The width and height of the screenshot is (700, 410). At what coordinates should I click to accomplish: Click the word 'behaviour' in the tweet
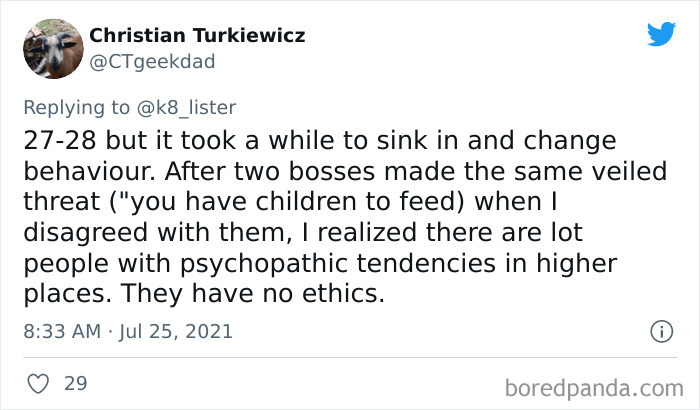pyautogui.click(x=83, y=170)
